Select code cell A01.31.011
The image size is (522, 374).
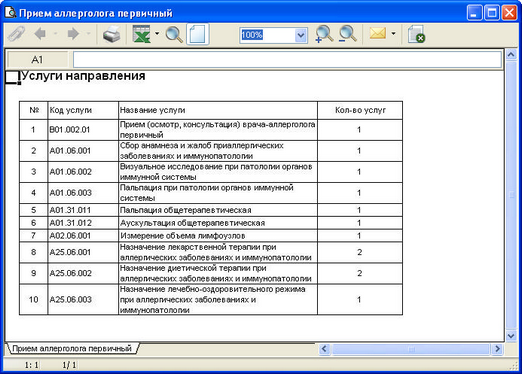[x=83, y=210]
